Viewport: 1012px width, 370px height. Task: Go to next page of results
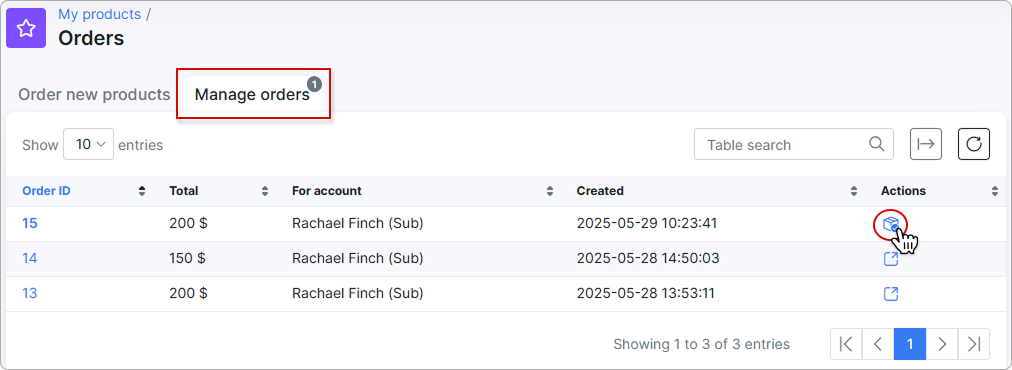click(x=942, y=344)
